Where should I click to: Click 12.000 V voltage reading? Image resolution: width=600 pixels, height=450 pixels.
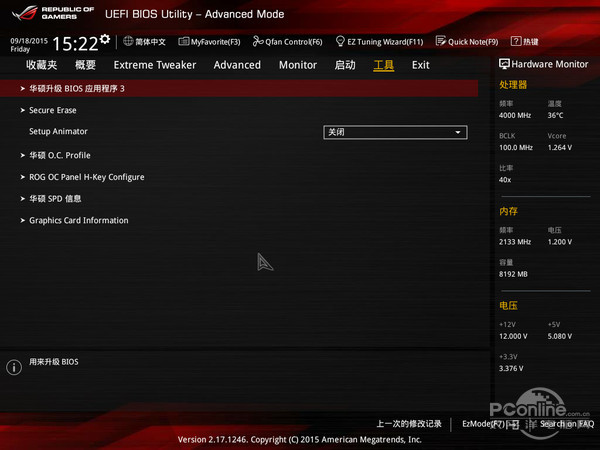pyautogui.click(x=513, y=336)
